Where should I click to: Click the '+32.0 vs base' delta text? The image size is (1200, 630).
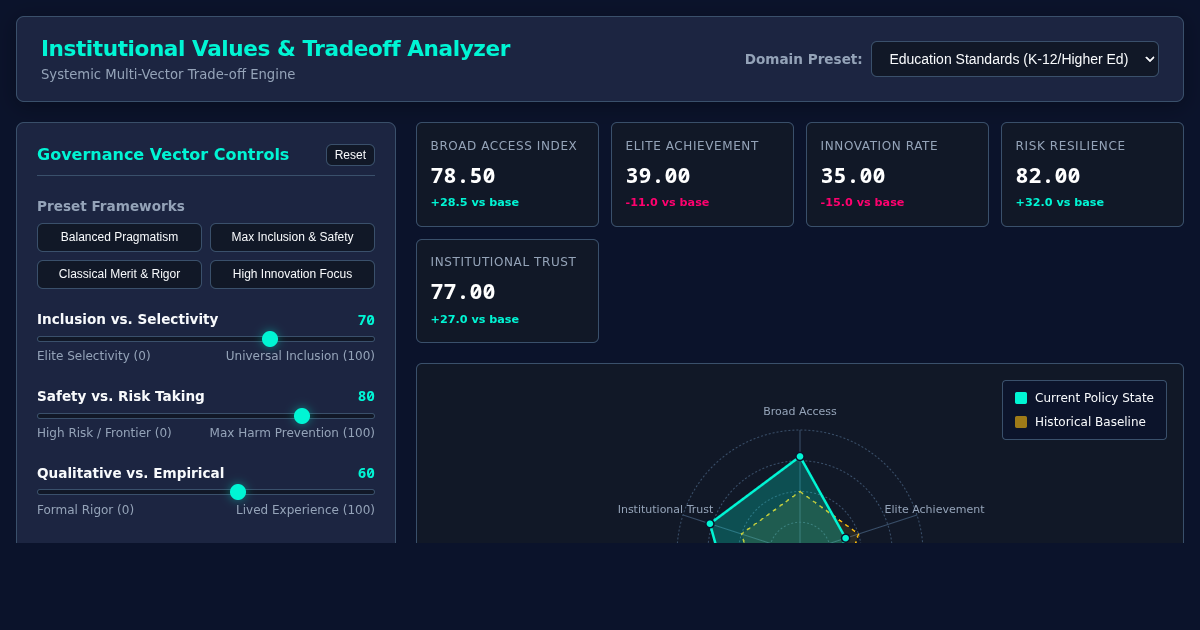1060,202
